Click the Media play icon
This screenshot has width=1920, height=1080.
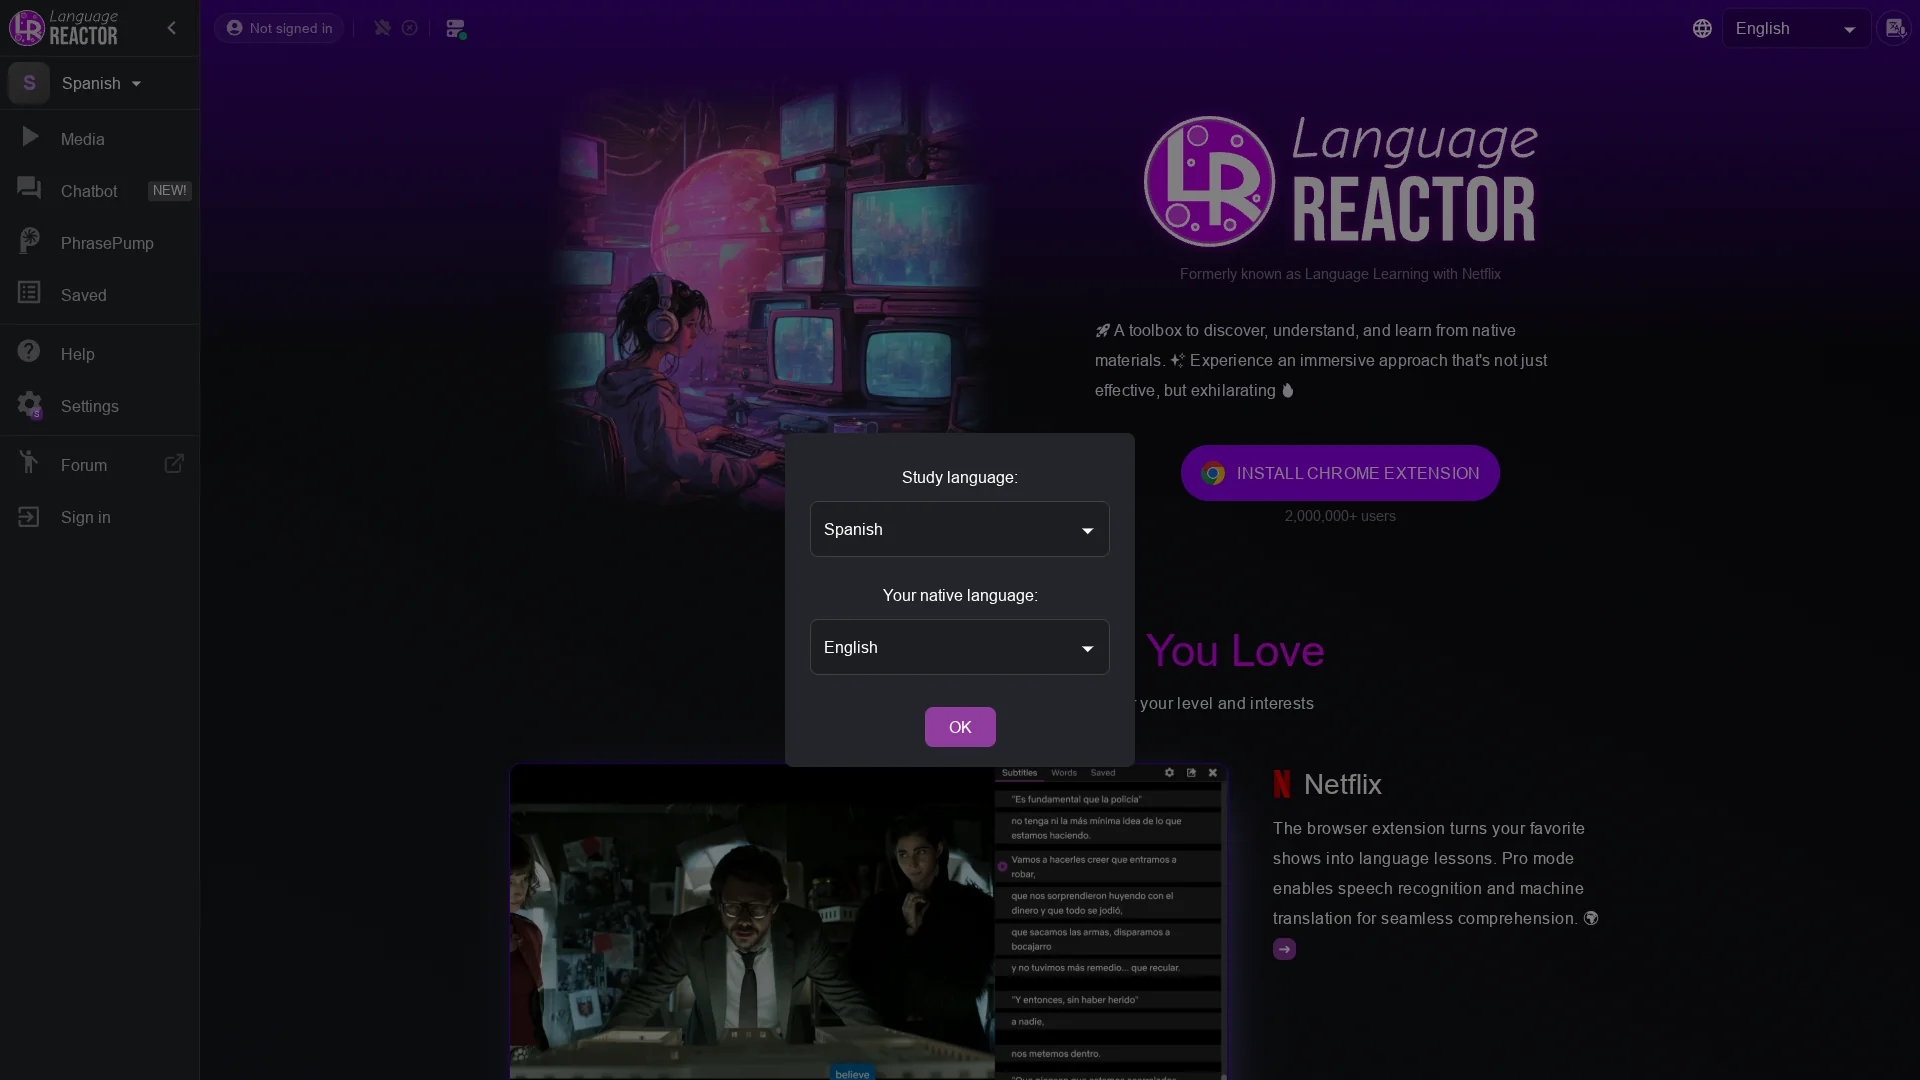coord(30,137)
